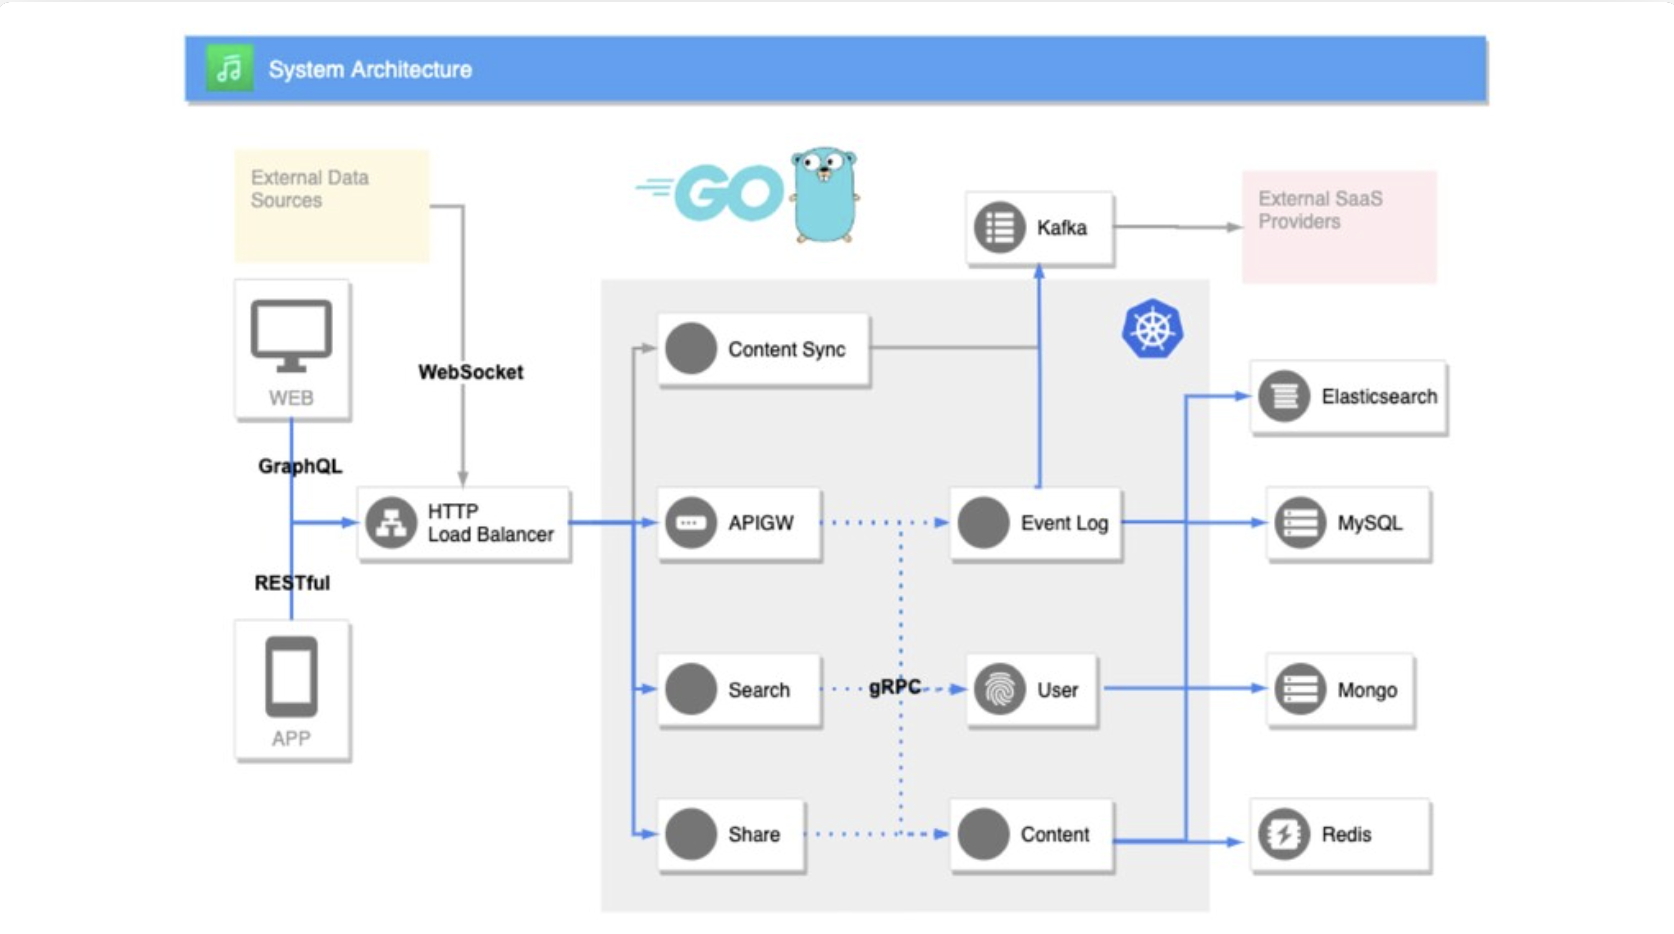
Task: Click the Content Sync label text
Action: [x=786, y=350]
